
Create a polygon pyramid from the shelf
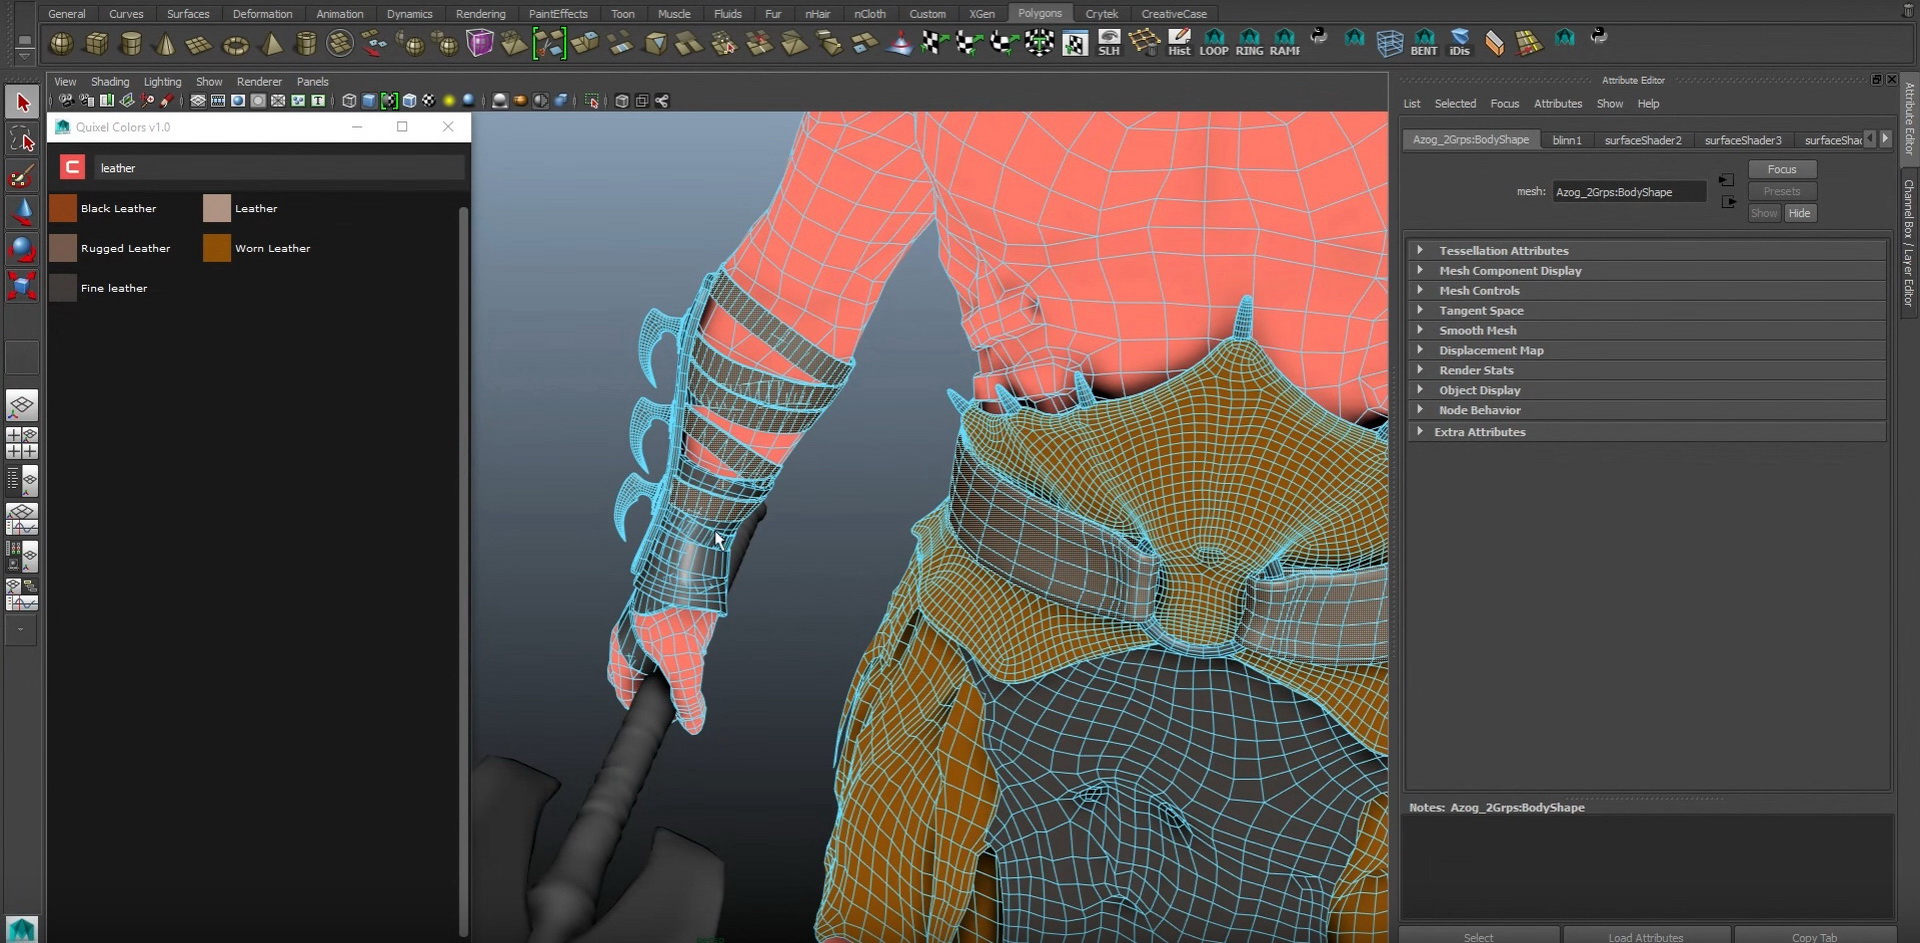(x=271, y=44)
